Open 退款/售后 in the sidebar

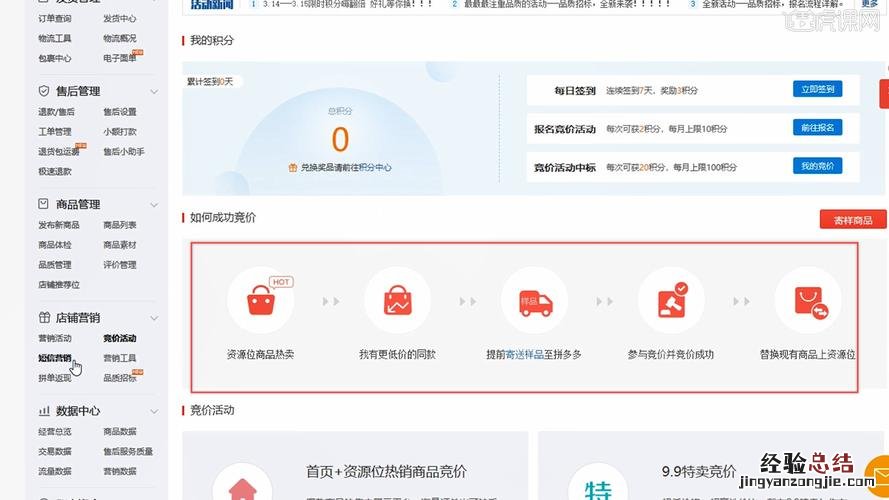click(56, 112)
